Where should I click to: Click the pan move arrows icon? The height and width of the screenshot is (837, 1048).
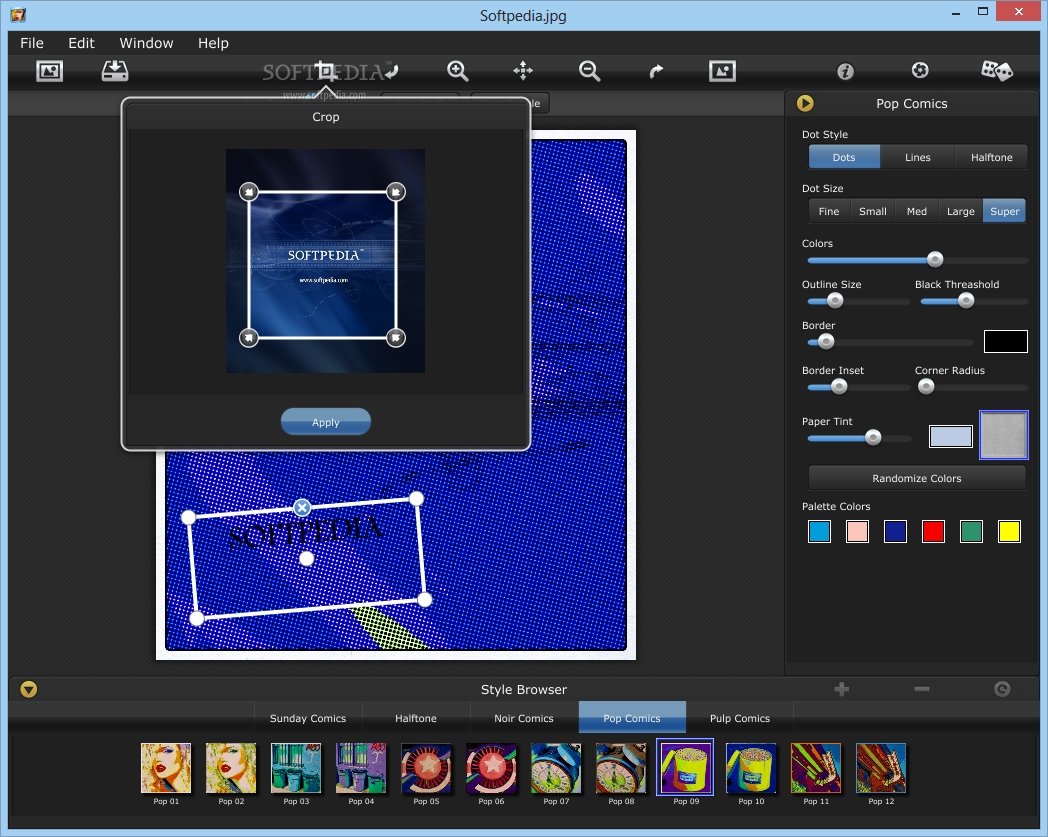coord(523,70)
